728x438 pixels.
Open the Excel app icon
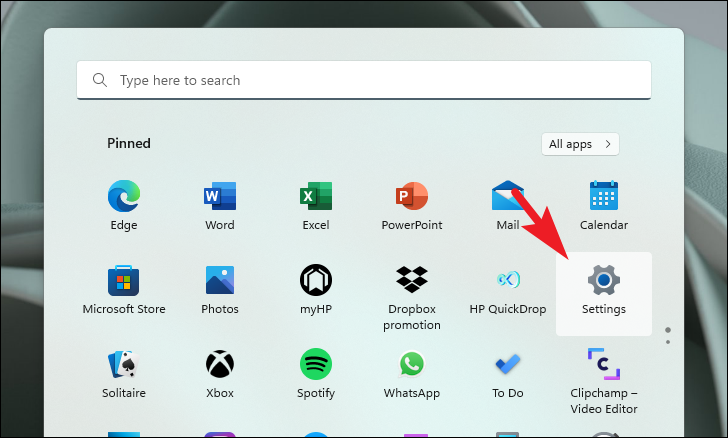click(316, 196)
